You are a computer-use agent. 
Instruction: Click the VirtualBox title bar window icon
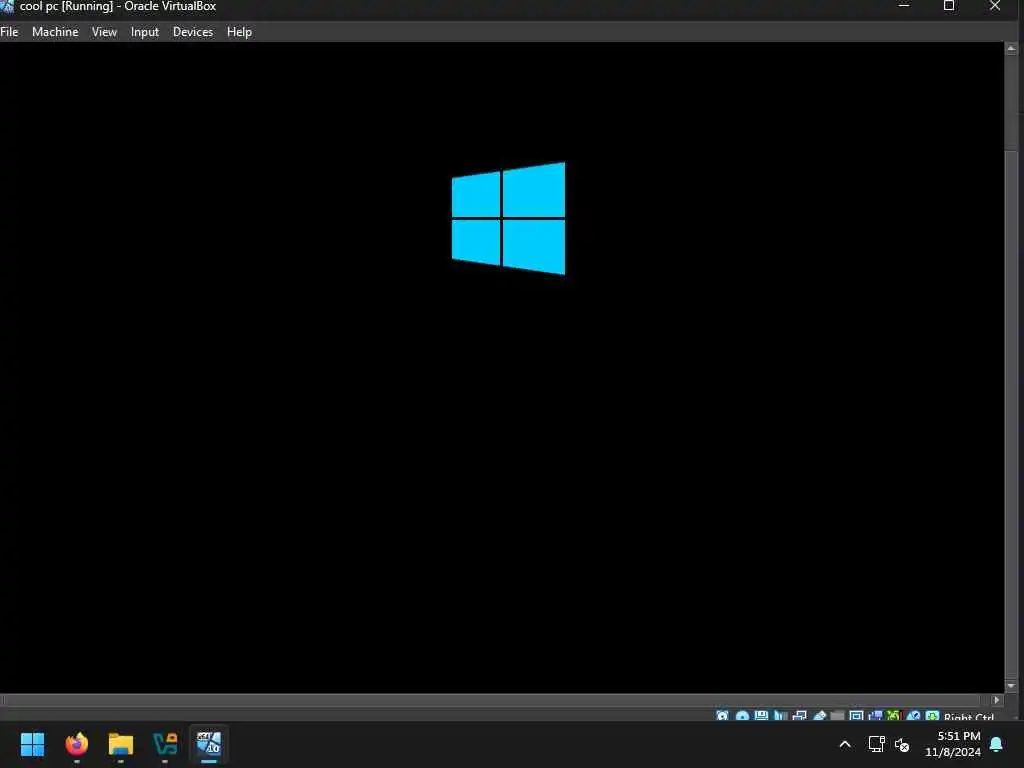[7, 6]
